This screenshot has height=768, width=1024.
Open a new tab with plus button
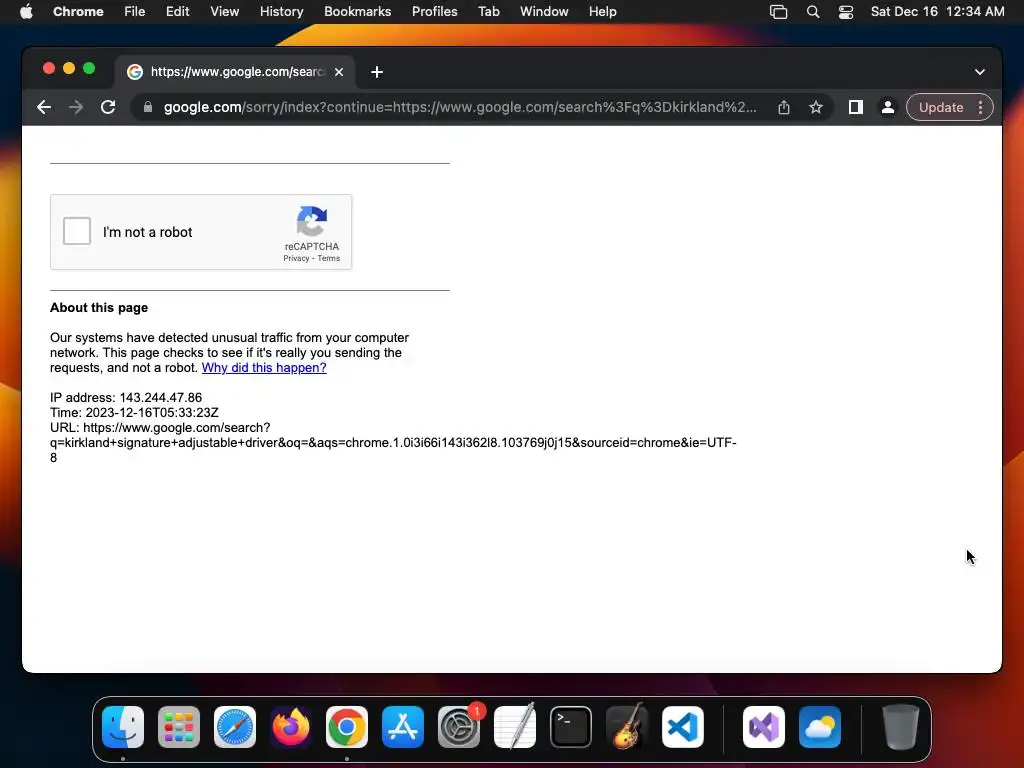point(377,72)
